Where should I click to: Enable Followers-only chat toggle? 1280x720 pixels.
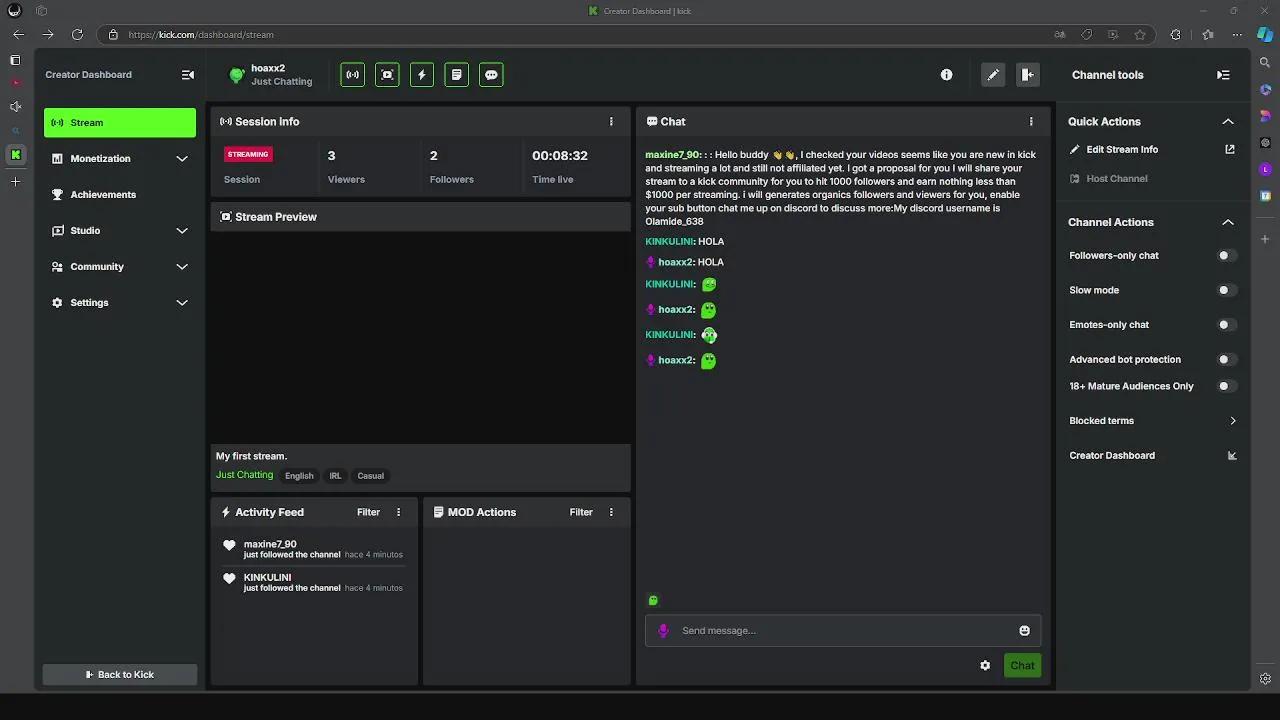click(x=1226, y=256)
